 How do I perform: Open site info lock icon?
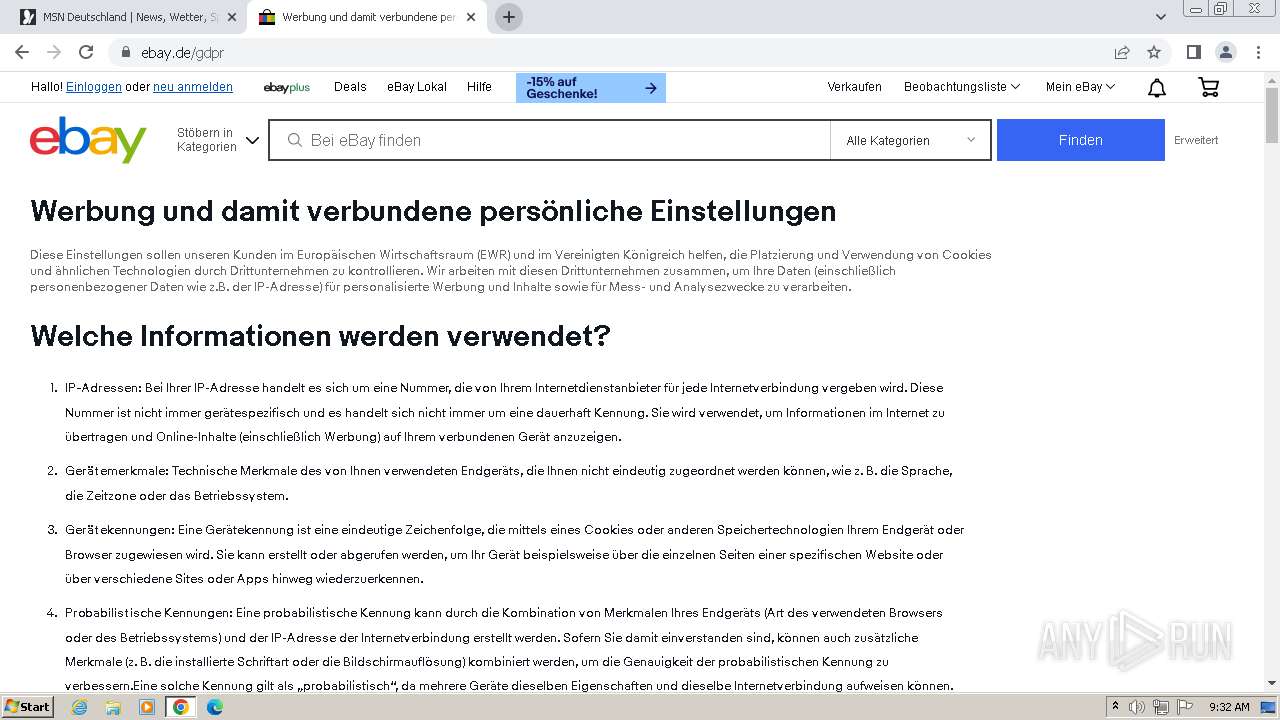[126, 52]
